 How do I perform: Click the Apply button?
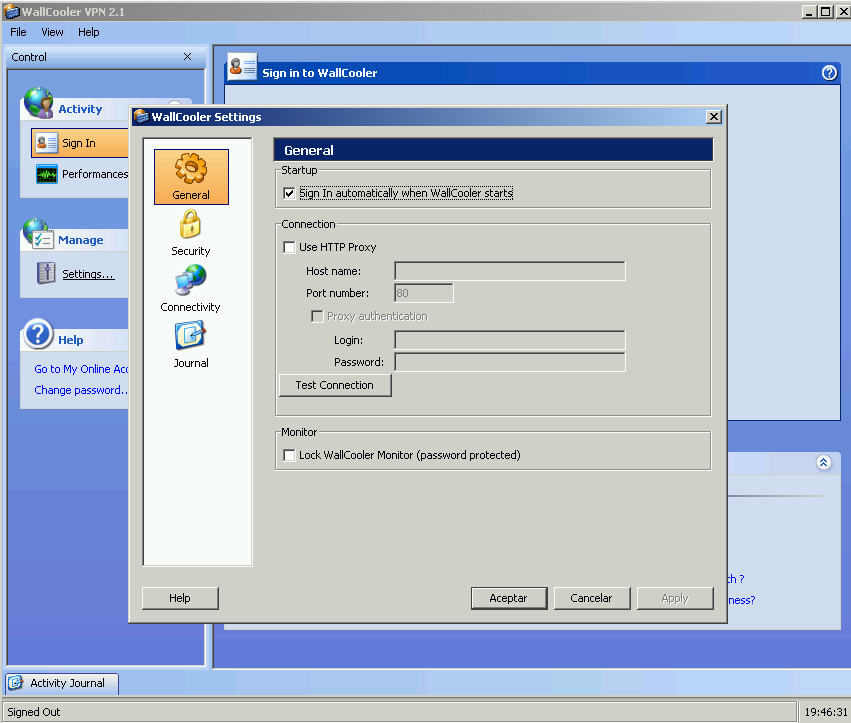pos(675,598)
